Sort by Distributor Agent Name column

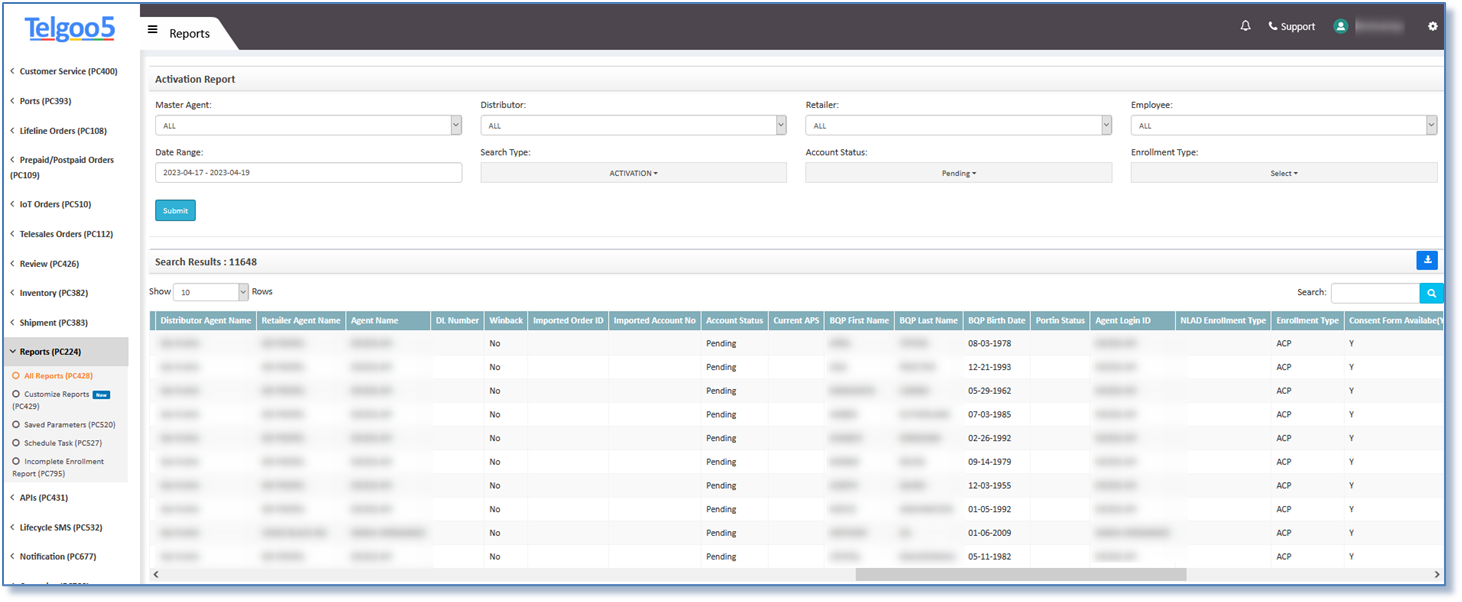point(205,321)
